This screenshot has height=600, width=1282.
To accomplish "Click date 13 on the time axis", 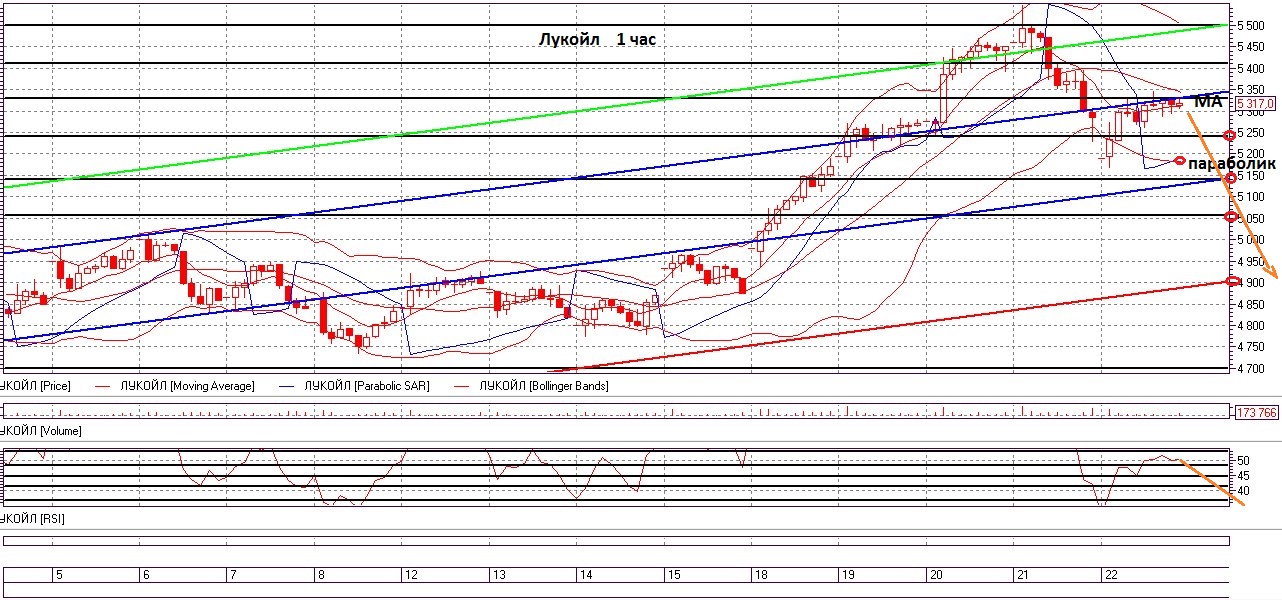I will click(x=498, y=575).
